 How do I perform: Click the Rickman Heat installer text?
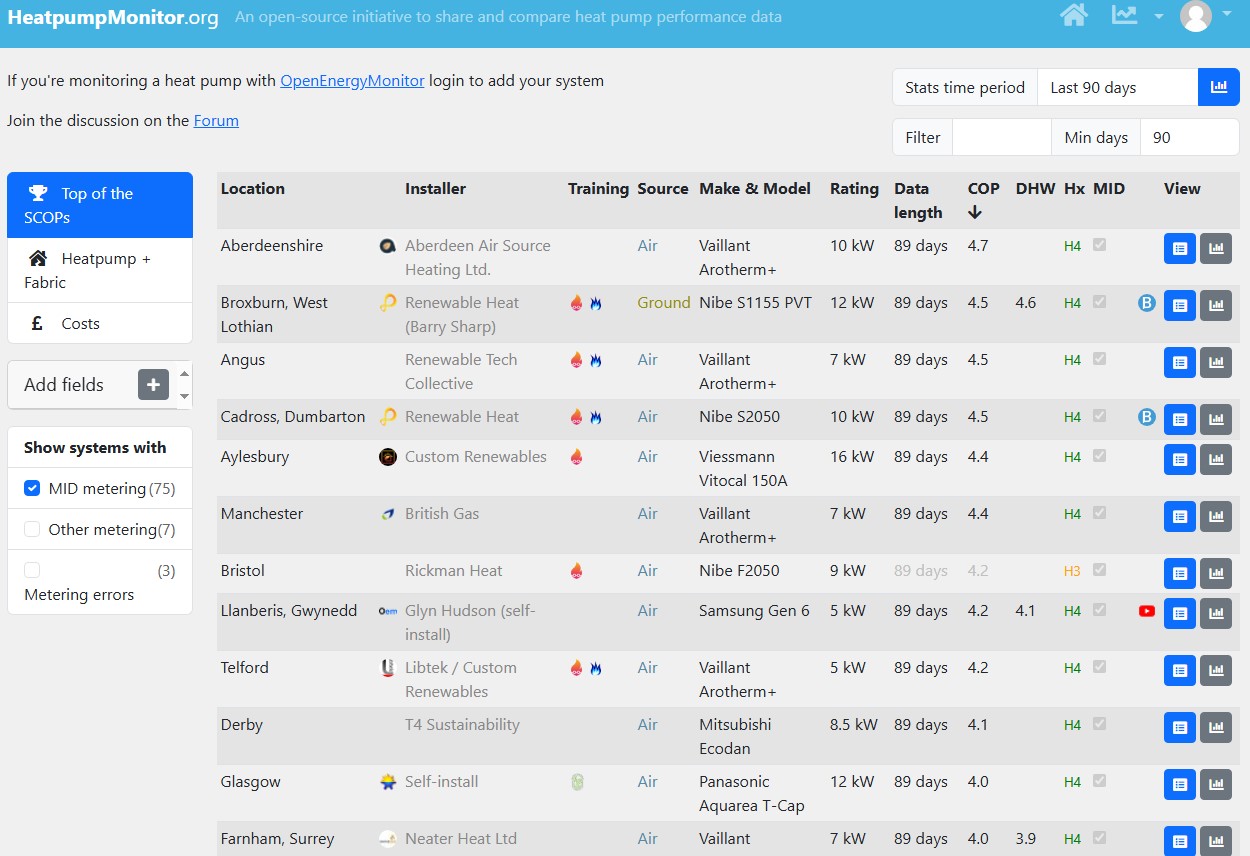454,570
